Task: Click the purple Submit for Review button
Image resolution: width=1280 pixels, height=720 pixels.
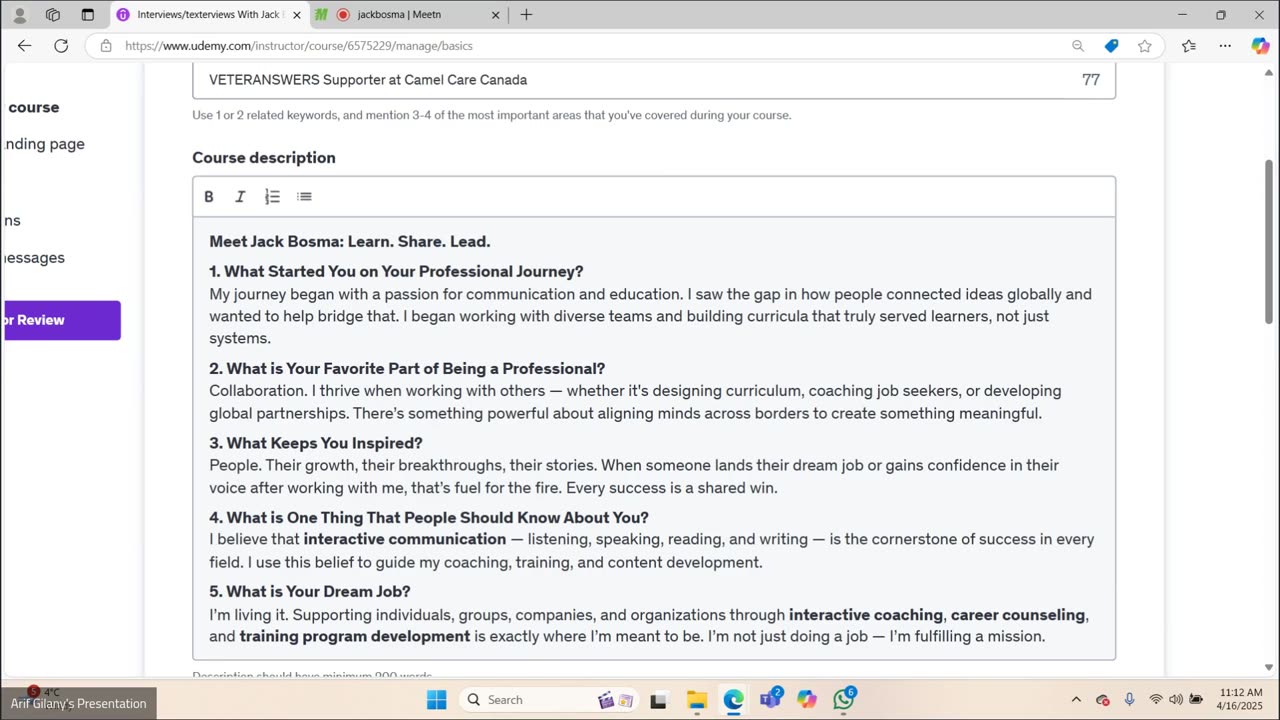Action: point(62,320)
